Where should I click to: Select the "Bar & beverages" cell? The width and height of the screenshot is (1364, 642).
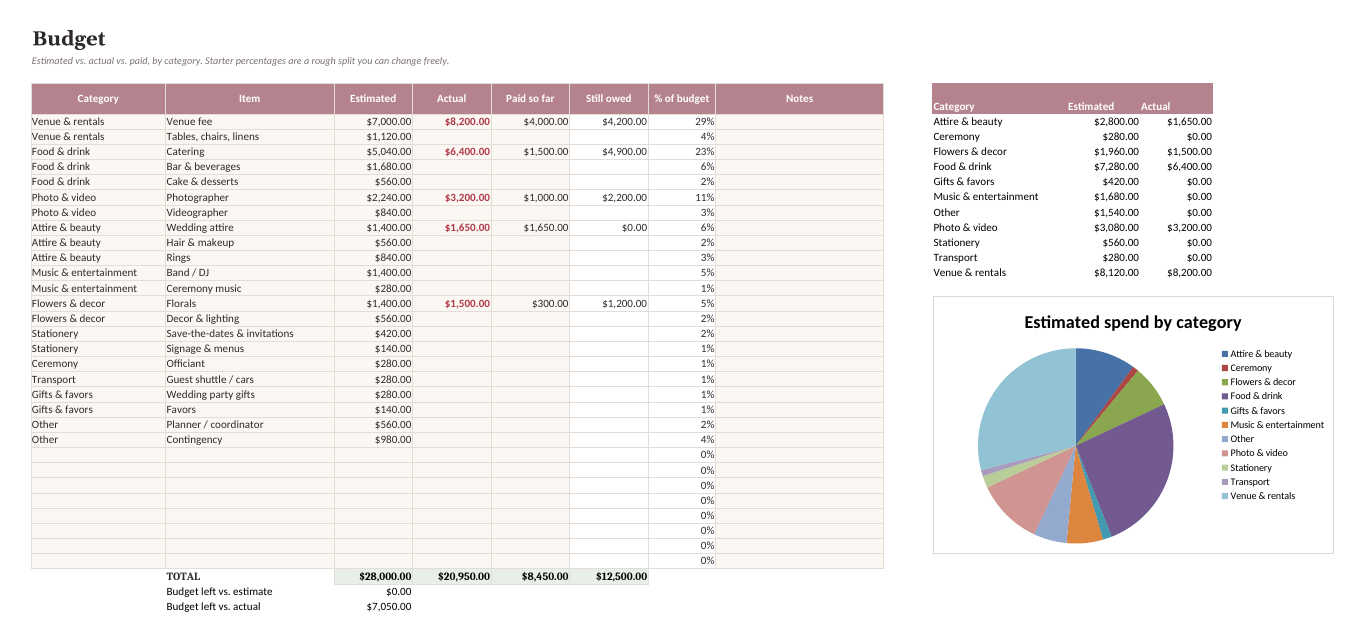[250, 167]
